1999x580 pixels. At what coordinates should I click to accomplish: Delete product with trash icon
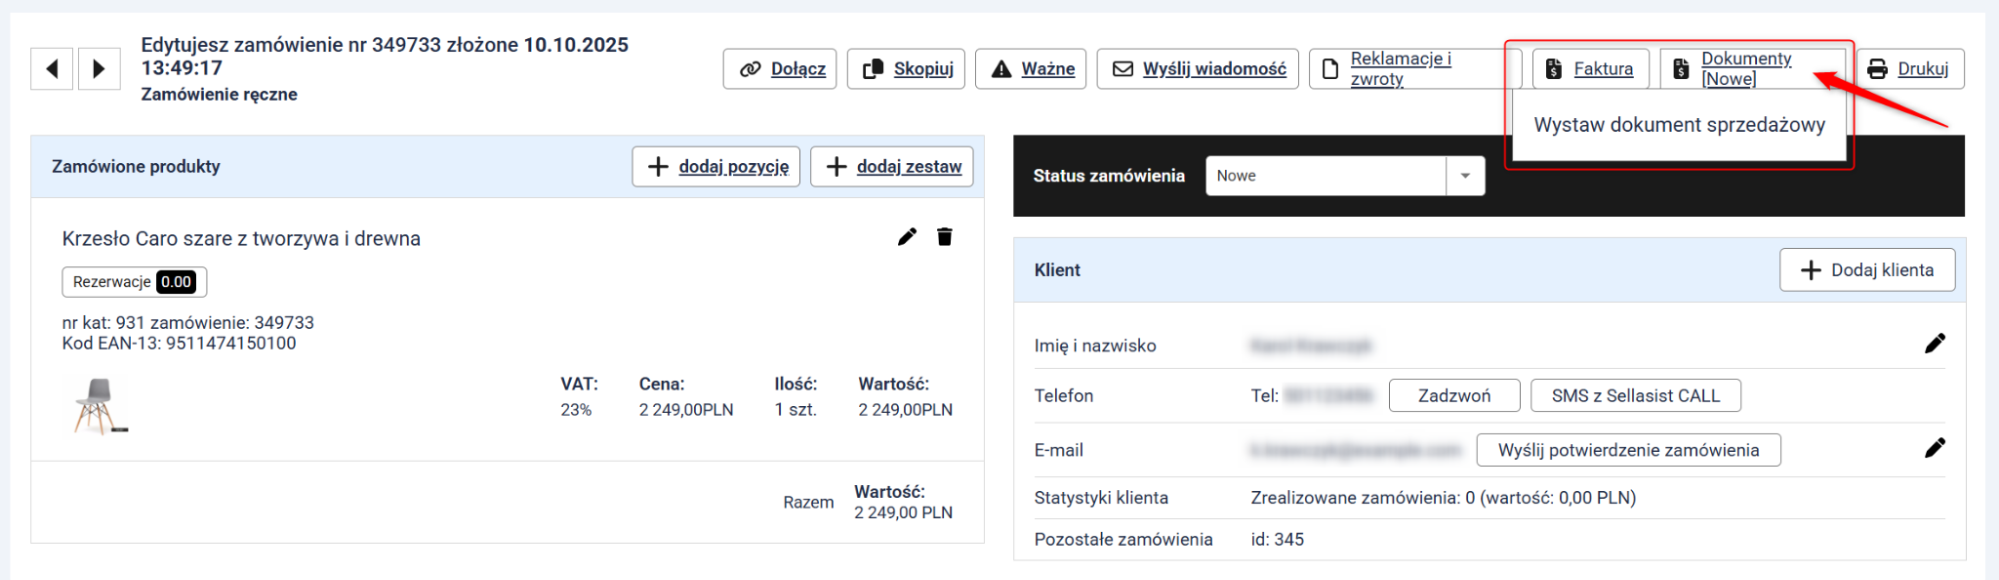[944, 237]
